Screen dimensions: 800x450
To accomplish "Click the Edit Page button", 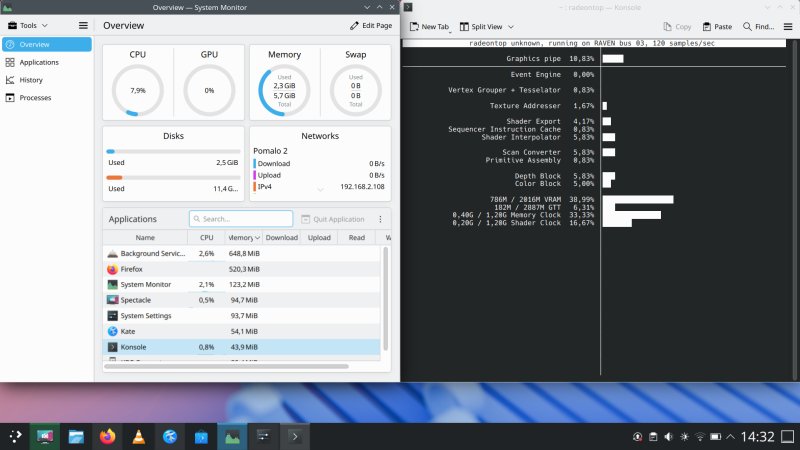I will (370, 25).
